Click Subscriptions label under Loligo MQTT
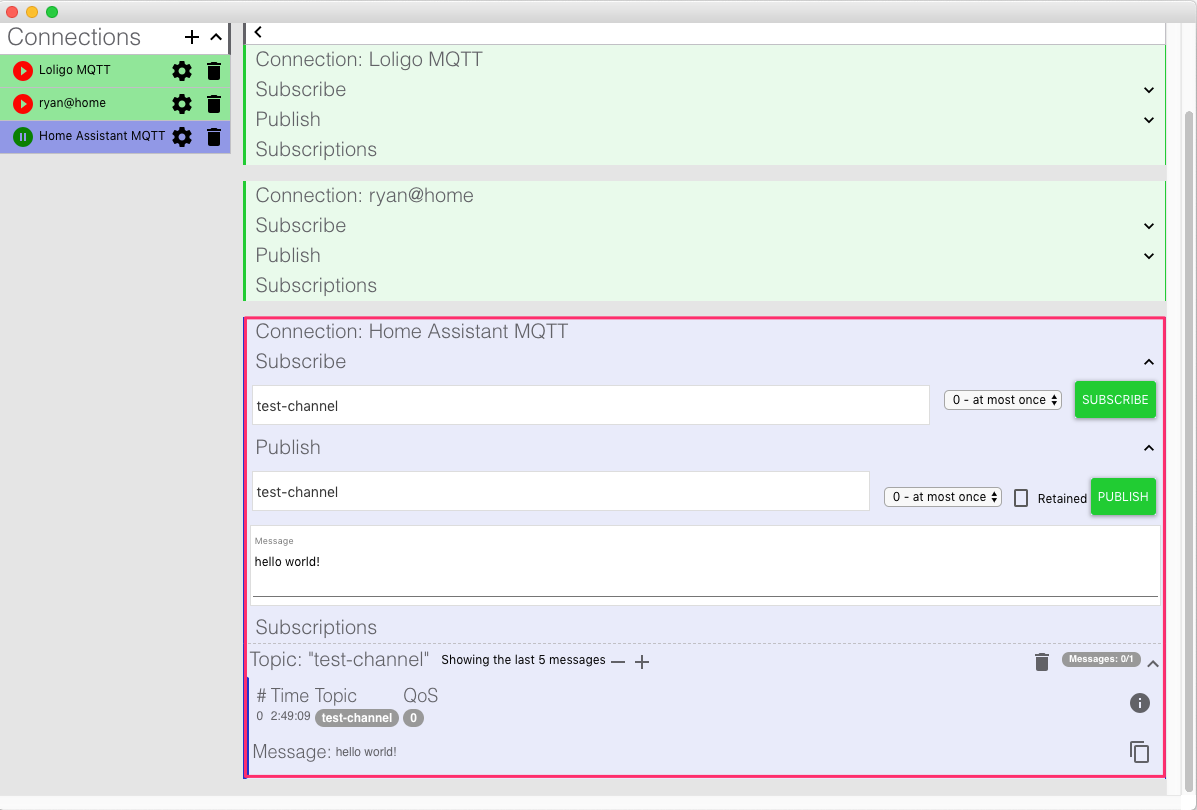 (x=316, y=150)
